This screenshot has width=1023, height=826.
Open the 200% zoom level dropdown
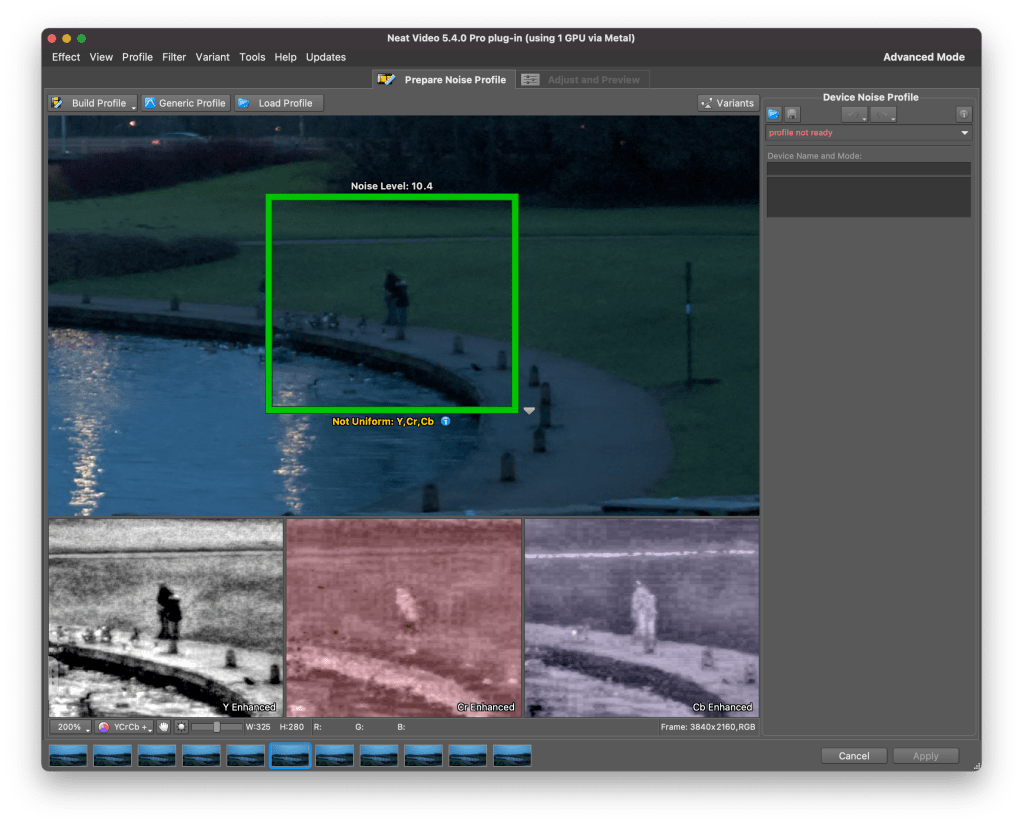[70, 727]
